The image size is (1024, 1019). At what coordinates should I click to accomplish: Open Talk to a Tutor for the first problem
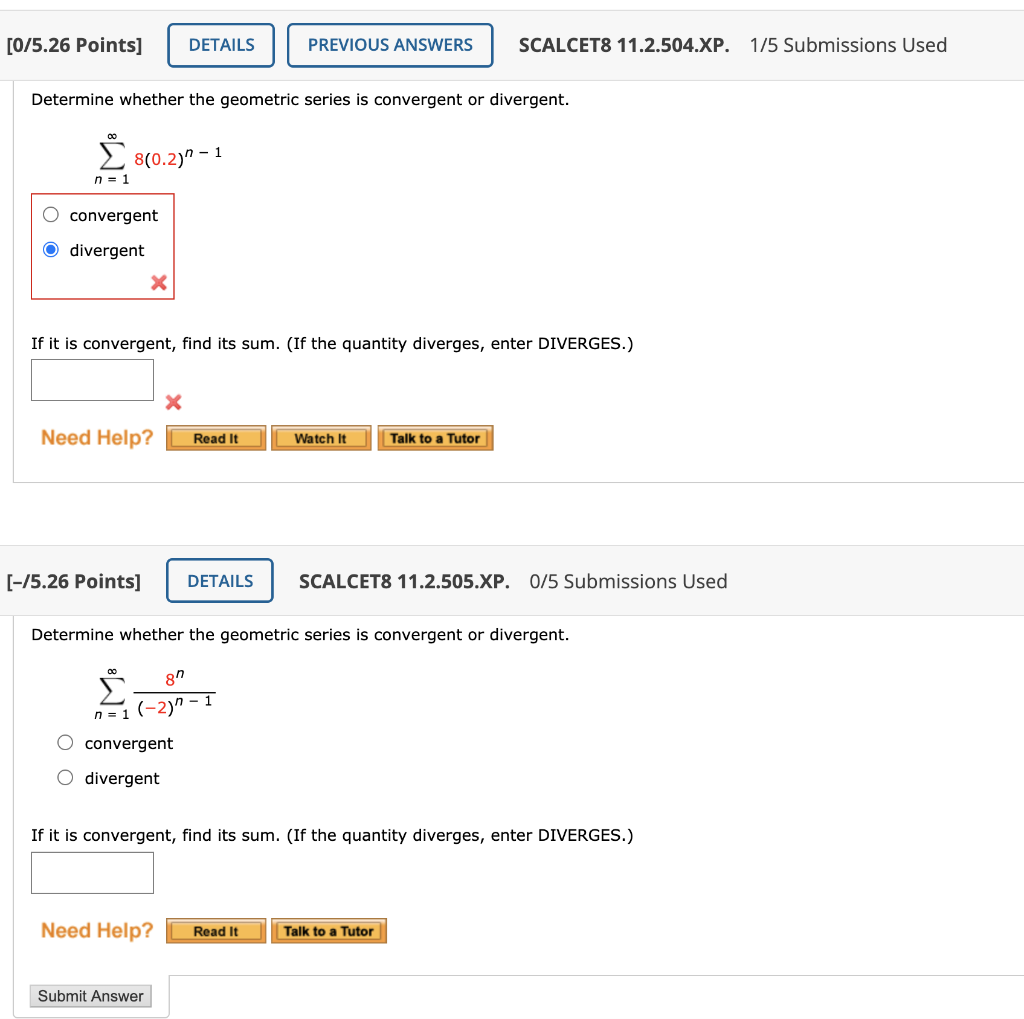[435, 437]
